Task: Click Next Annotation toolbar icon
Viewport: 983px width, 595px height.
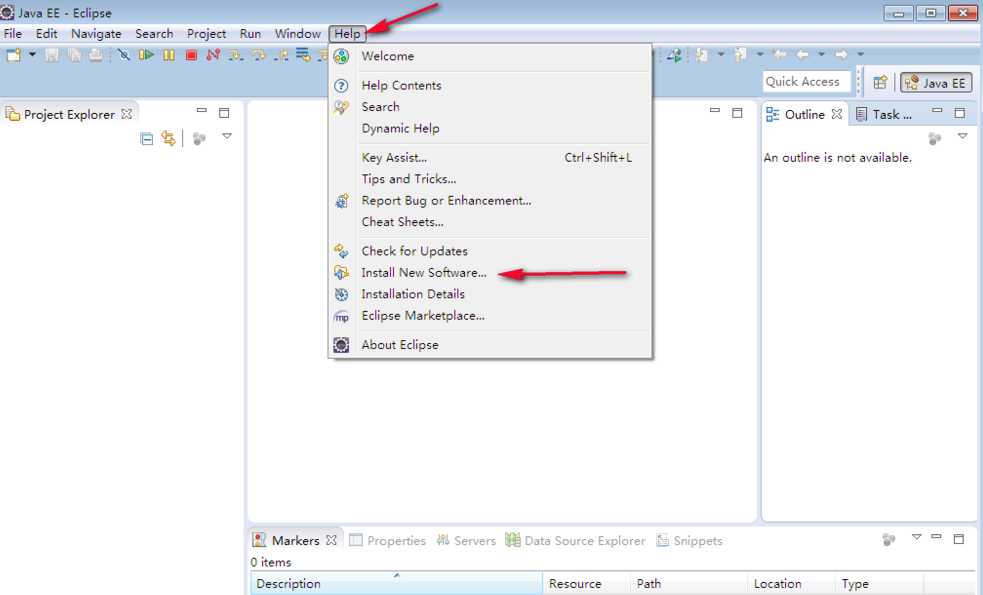Action: [702, 55]
